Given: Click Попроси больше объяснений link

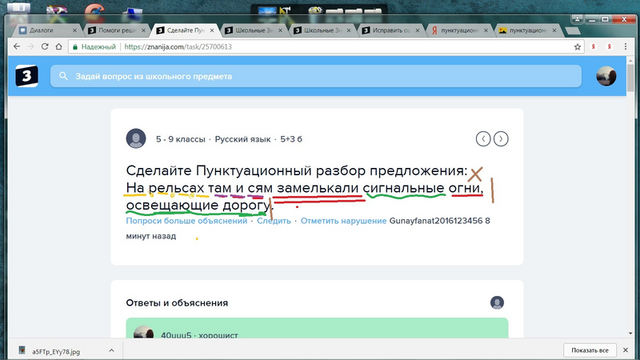Looking at the screenshot, I should click(x=187, y=221).
